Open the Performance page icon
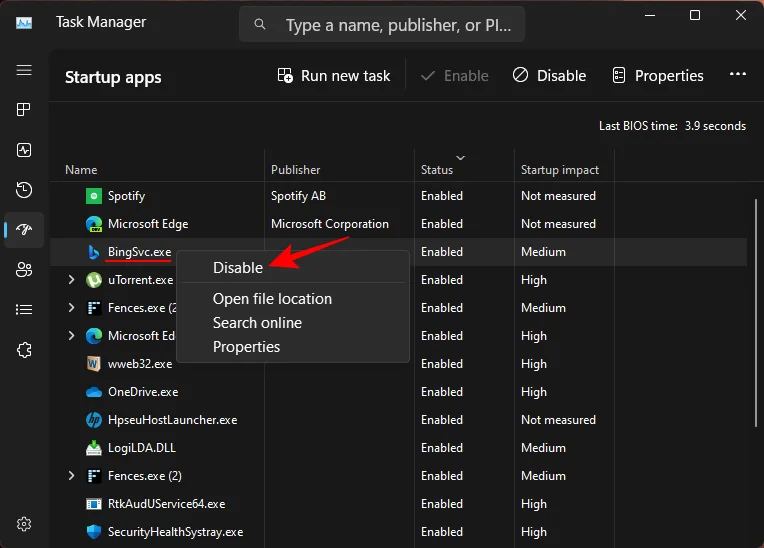764x548 pixels. tap(24, 150)
